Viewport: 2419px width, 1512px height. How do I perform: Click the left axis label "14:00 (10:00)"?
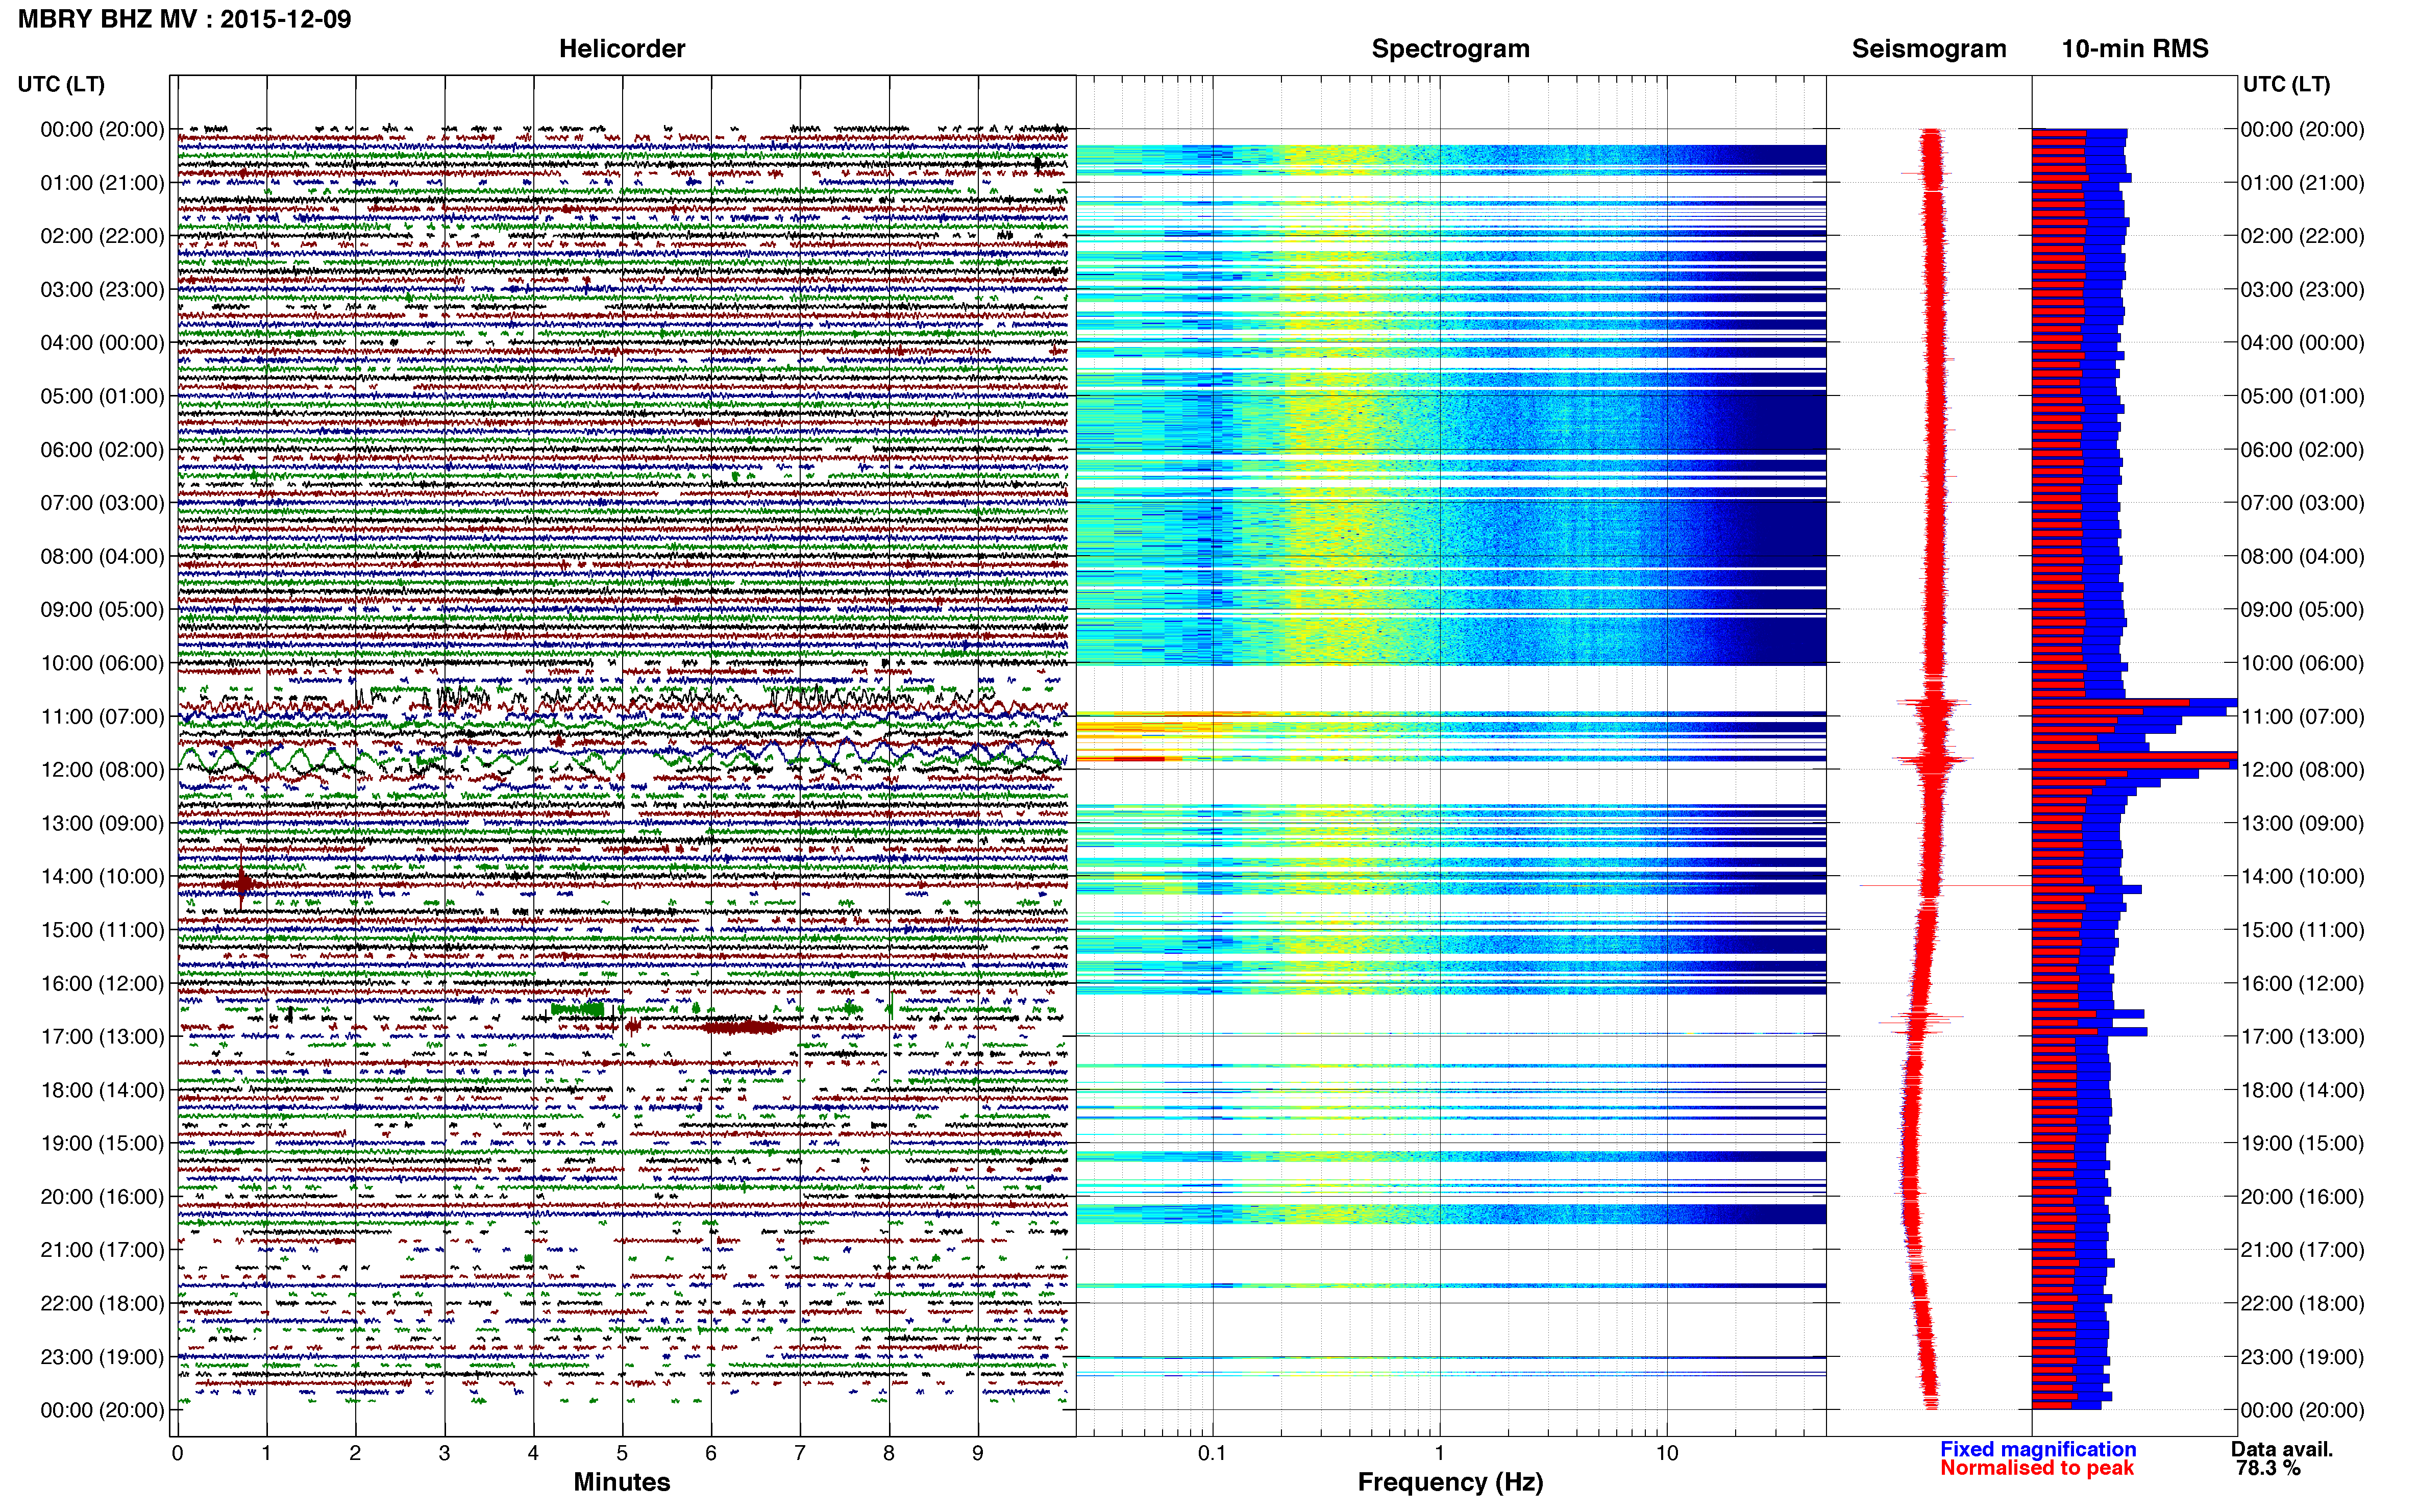point(102,877)
